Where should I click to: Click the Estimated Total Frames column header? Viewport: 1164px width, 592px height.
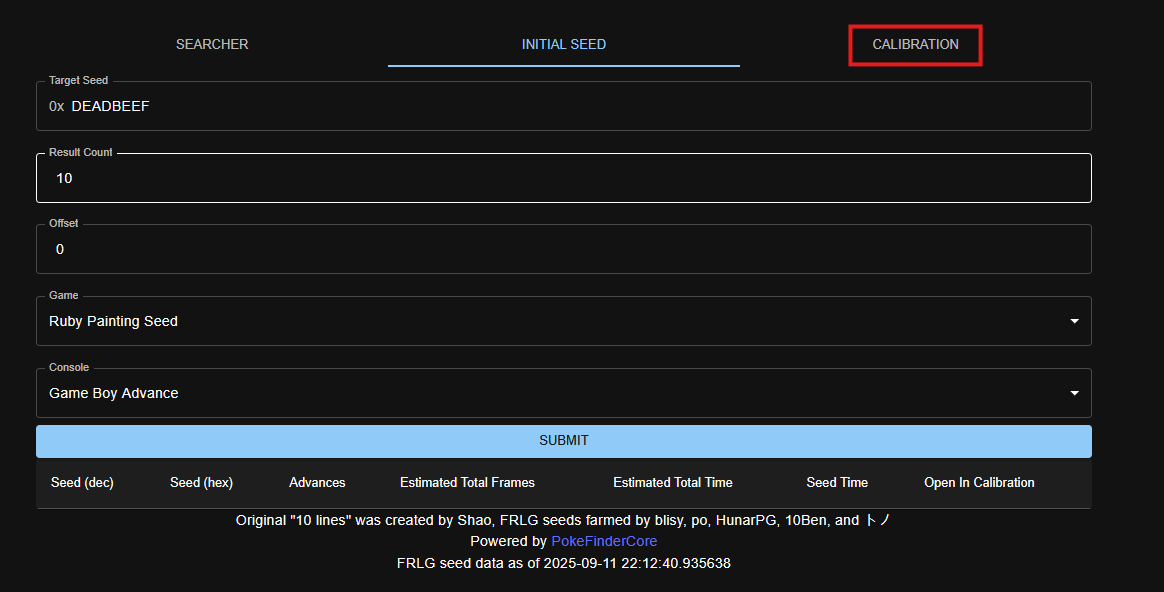coord(467,482)
